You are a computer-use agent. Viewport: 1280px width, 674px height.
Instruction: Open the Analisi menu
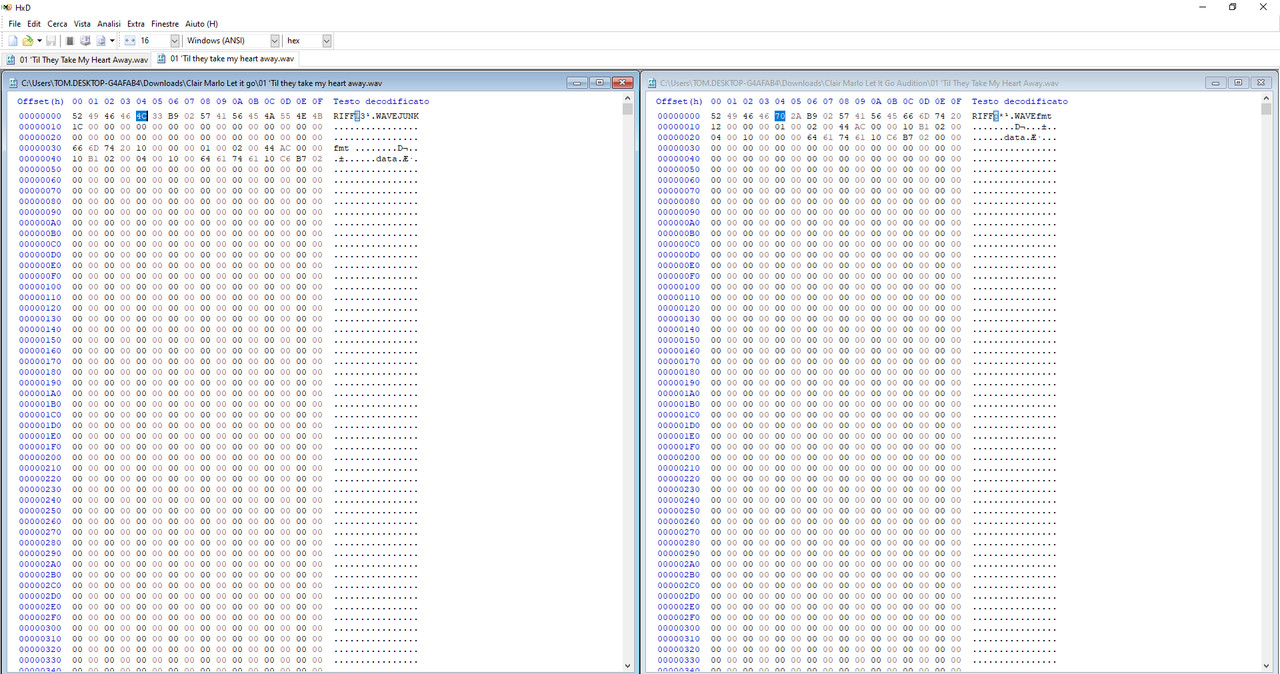109,23
